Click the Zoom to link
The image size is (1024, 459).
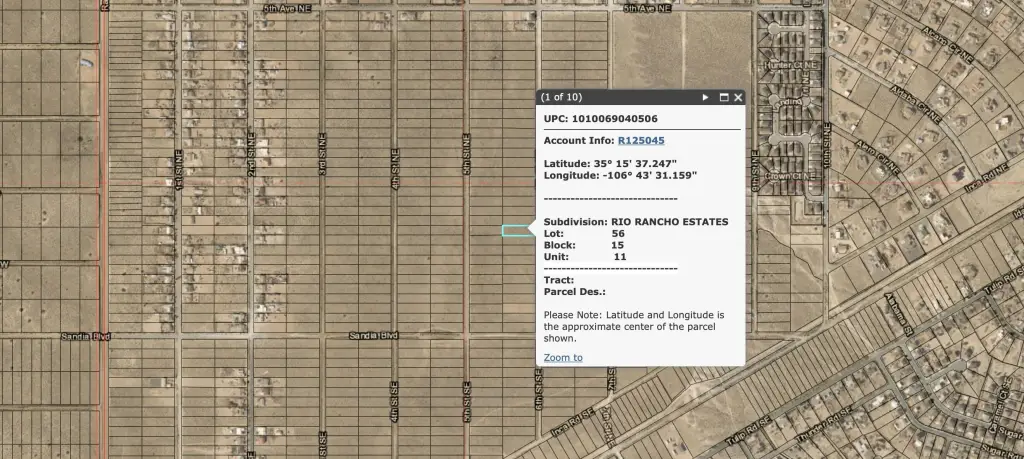click(x=563, y=357)
